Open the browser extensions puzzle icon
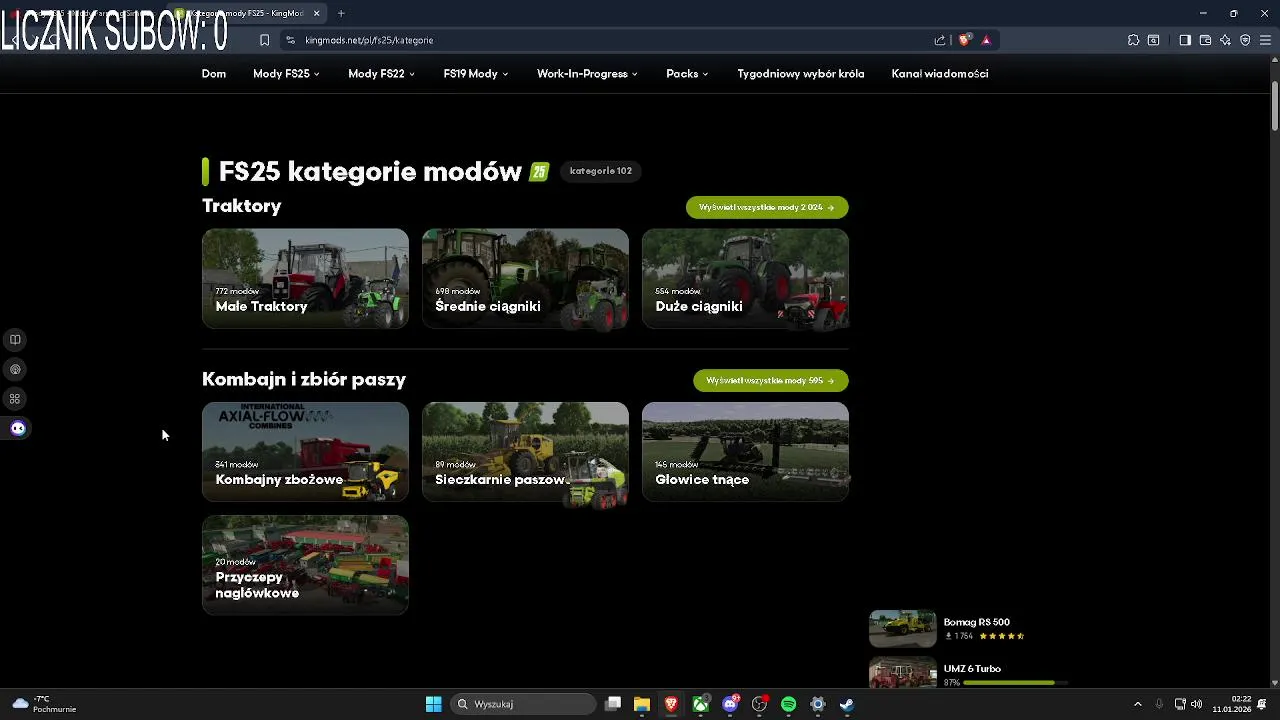This screenshot has height=720, width=1280. pos(1133,40)
